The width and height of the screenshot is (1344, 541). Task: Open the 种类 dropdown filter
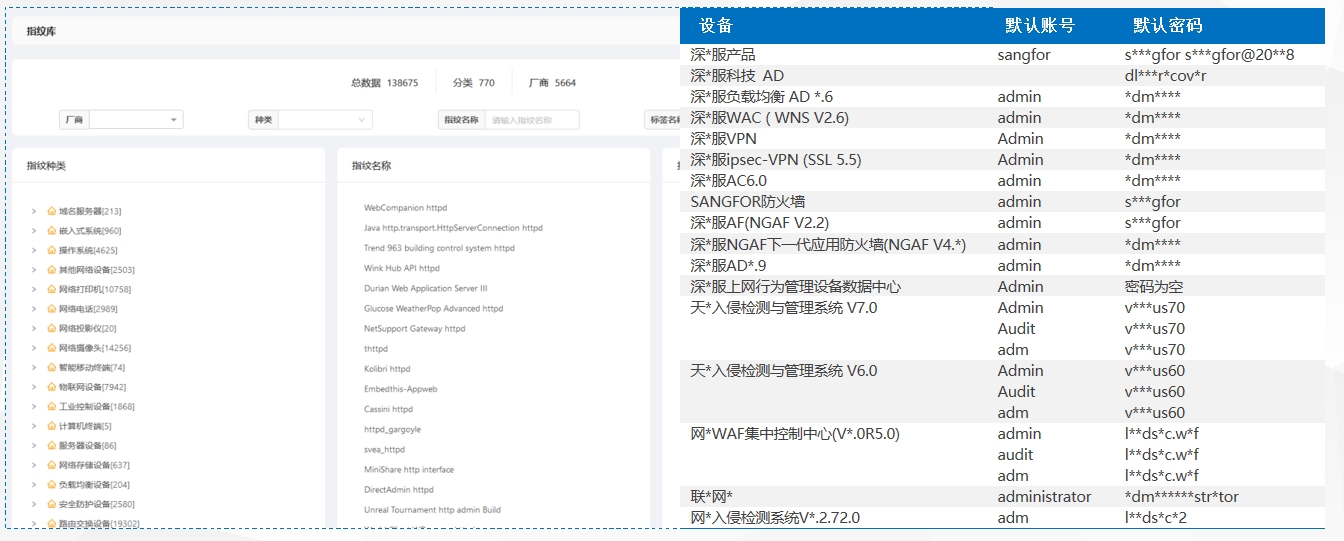pyautogui.click(x=325, y=120)
